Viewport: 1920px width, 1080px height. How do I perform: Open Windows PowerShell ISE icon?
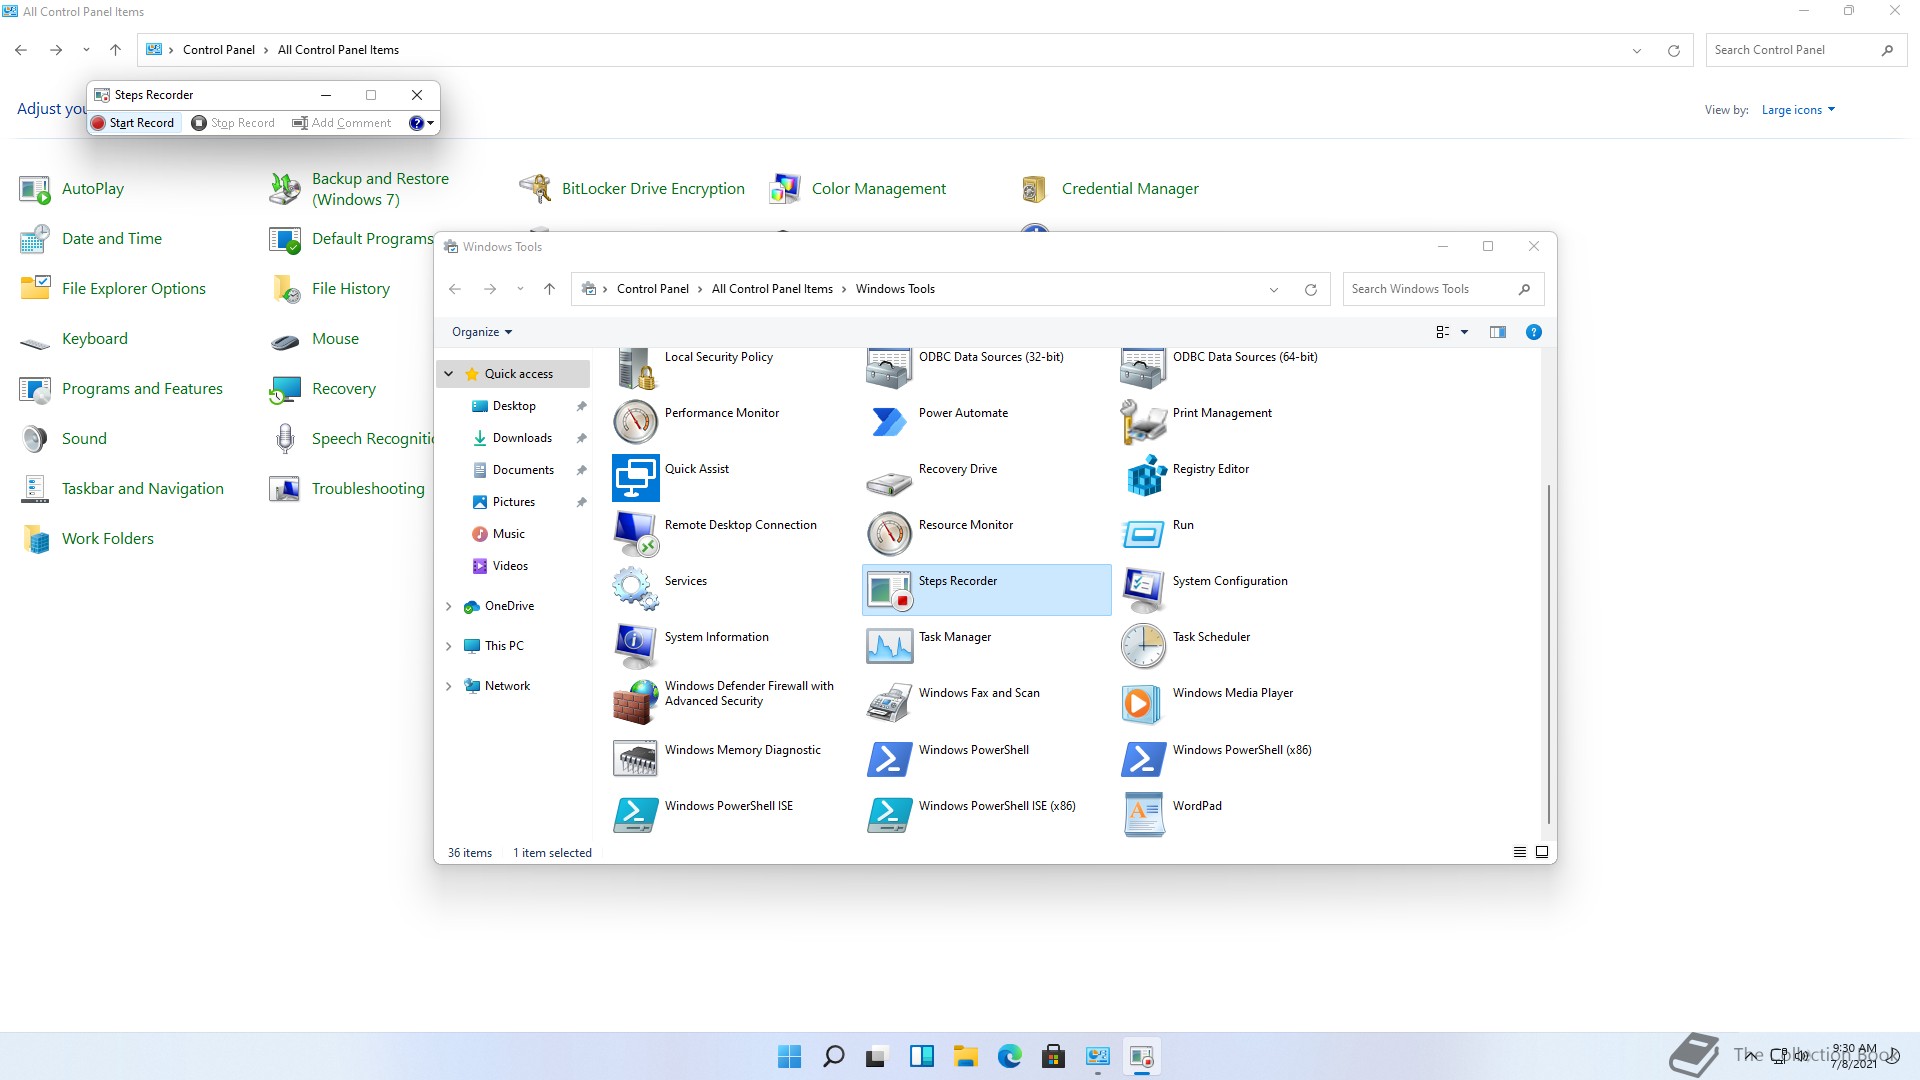pyautogui.click(x=635, y=815)
